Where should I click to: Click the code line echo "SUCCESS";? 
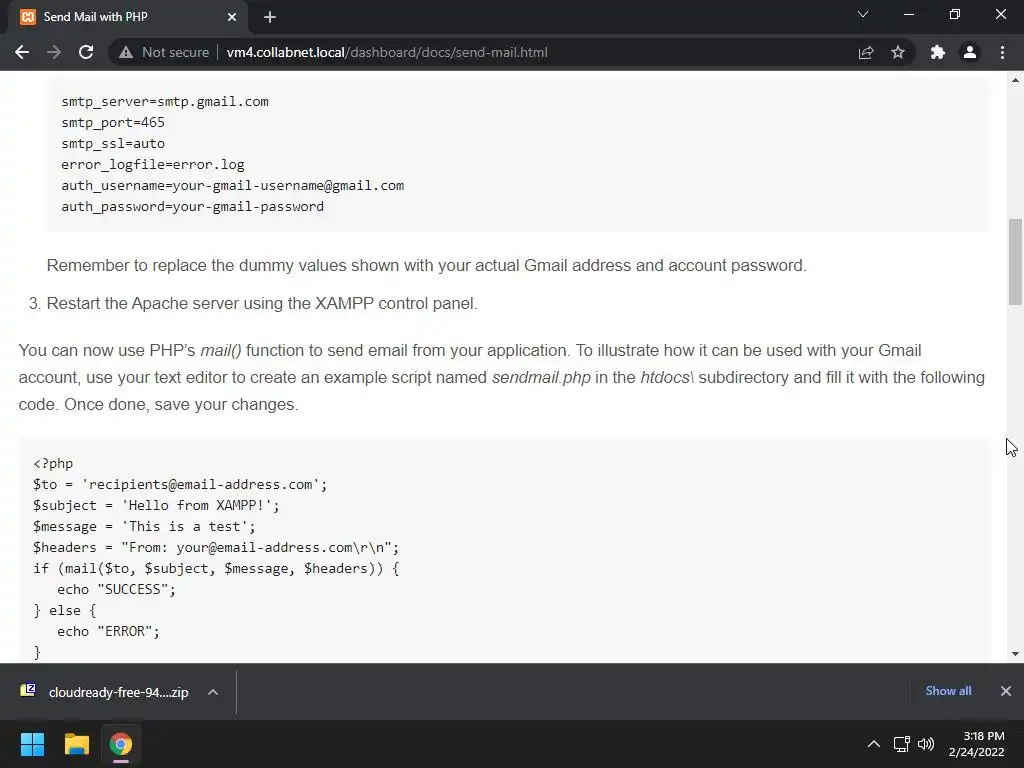[x=116, y=589]
